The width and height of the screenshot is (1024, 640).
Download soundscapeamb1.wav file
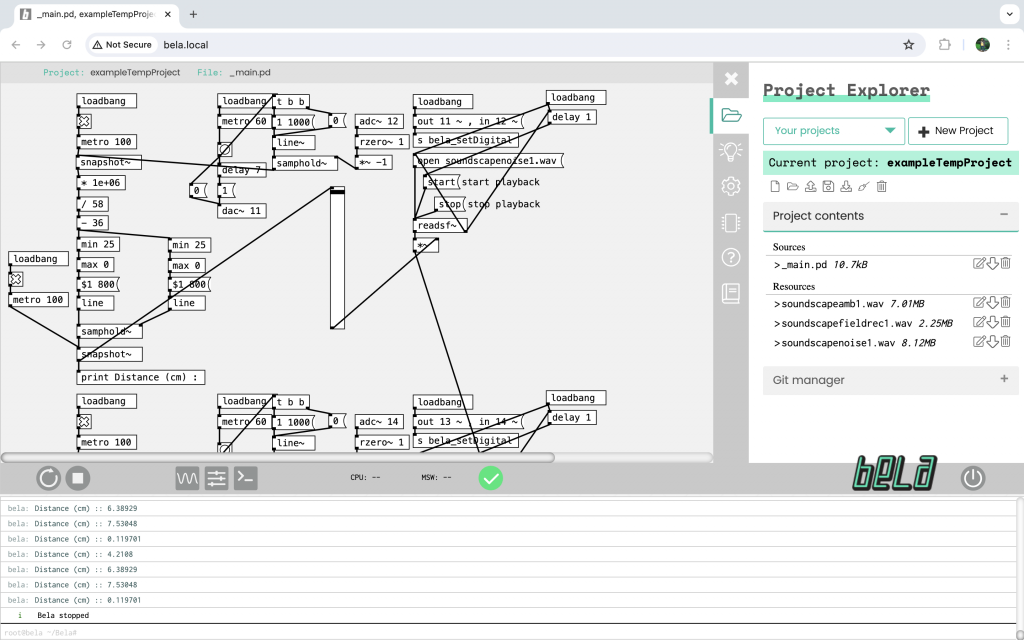click(993, 303)
